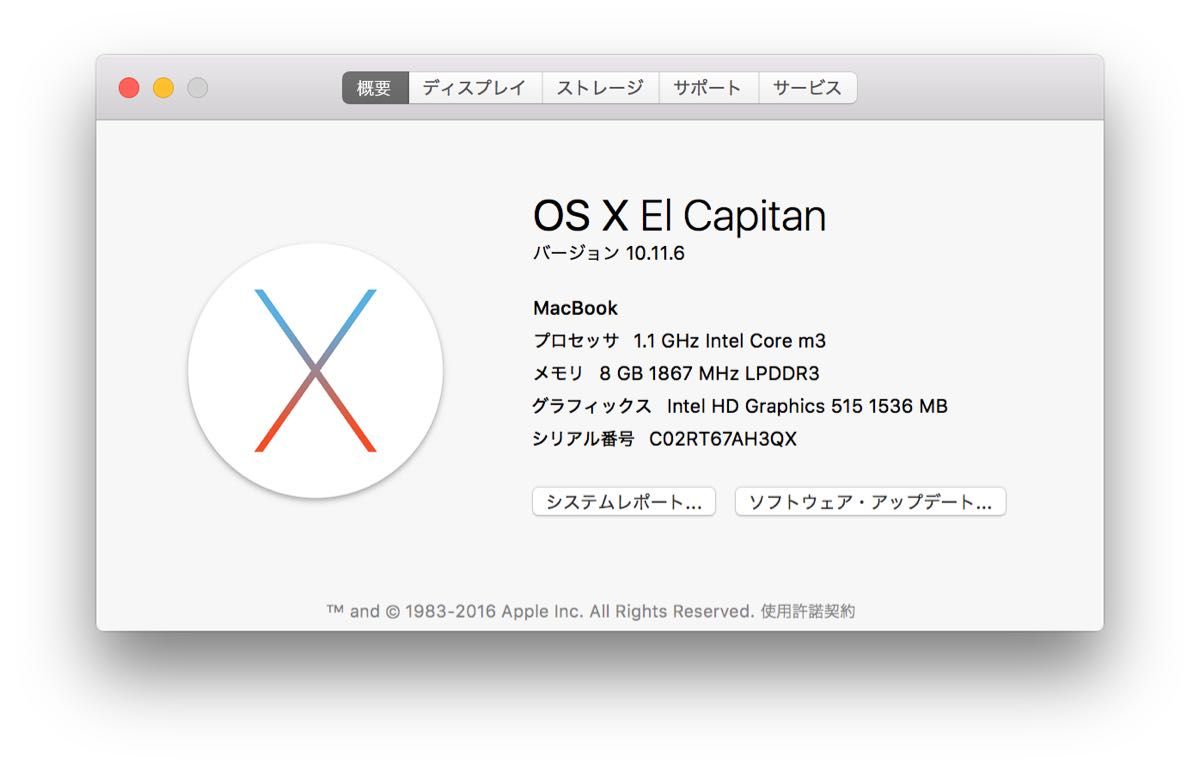Click the メモリ label
The height and width of the screenshot is (769, 1200).
point(558,374)
